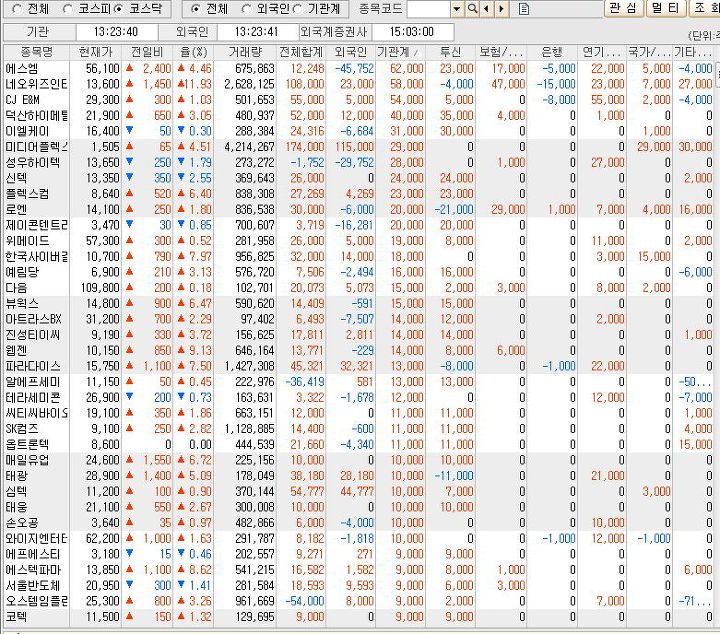Screen dimensions: 720x634
Task: Select the 제이콘텐트리 stock row name
Action: tap(36, 225)
